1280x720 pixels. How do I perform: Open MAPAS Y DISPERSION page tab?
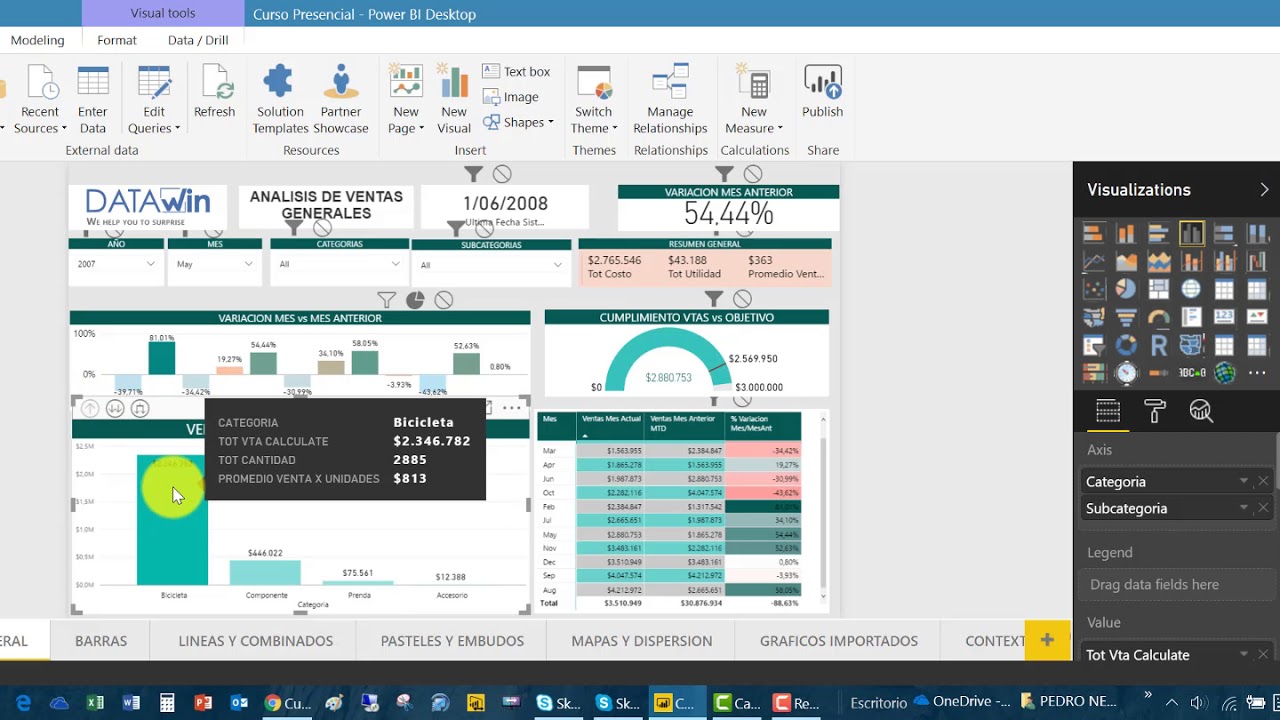642,641
